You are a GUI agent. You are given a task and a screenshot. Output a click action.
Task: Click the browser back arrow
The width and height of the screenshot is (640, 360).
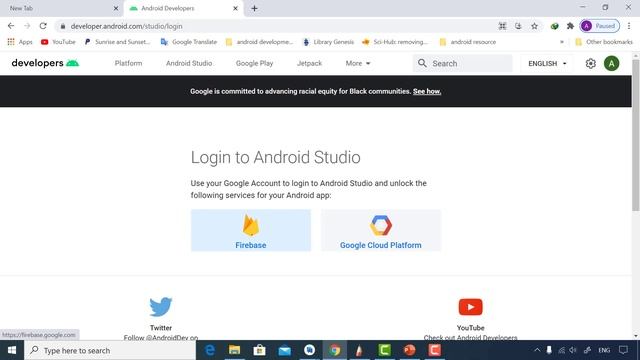point(11,26)
